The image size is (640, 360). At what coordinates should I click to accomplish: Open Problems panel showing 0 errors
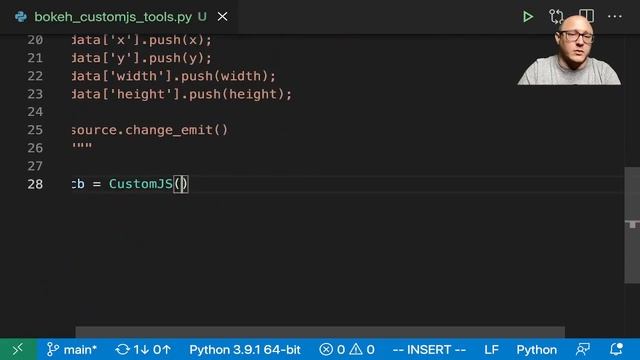click(332, 349)
